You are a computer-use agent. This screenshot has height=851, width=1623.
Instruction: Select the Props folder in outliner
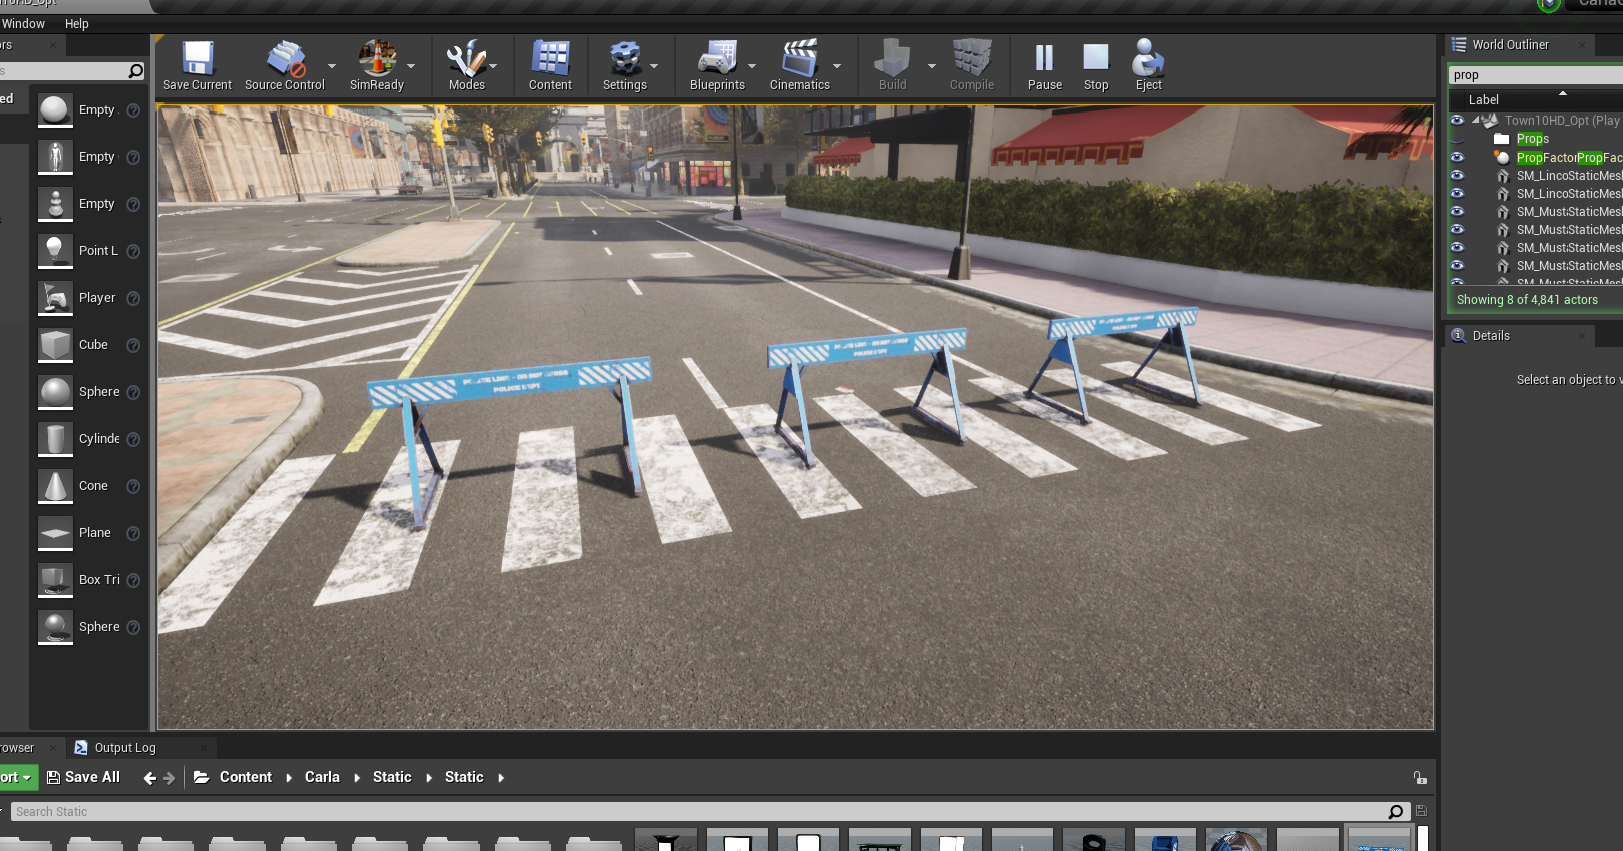(1532, 139)
